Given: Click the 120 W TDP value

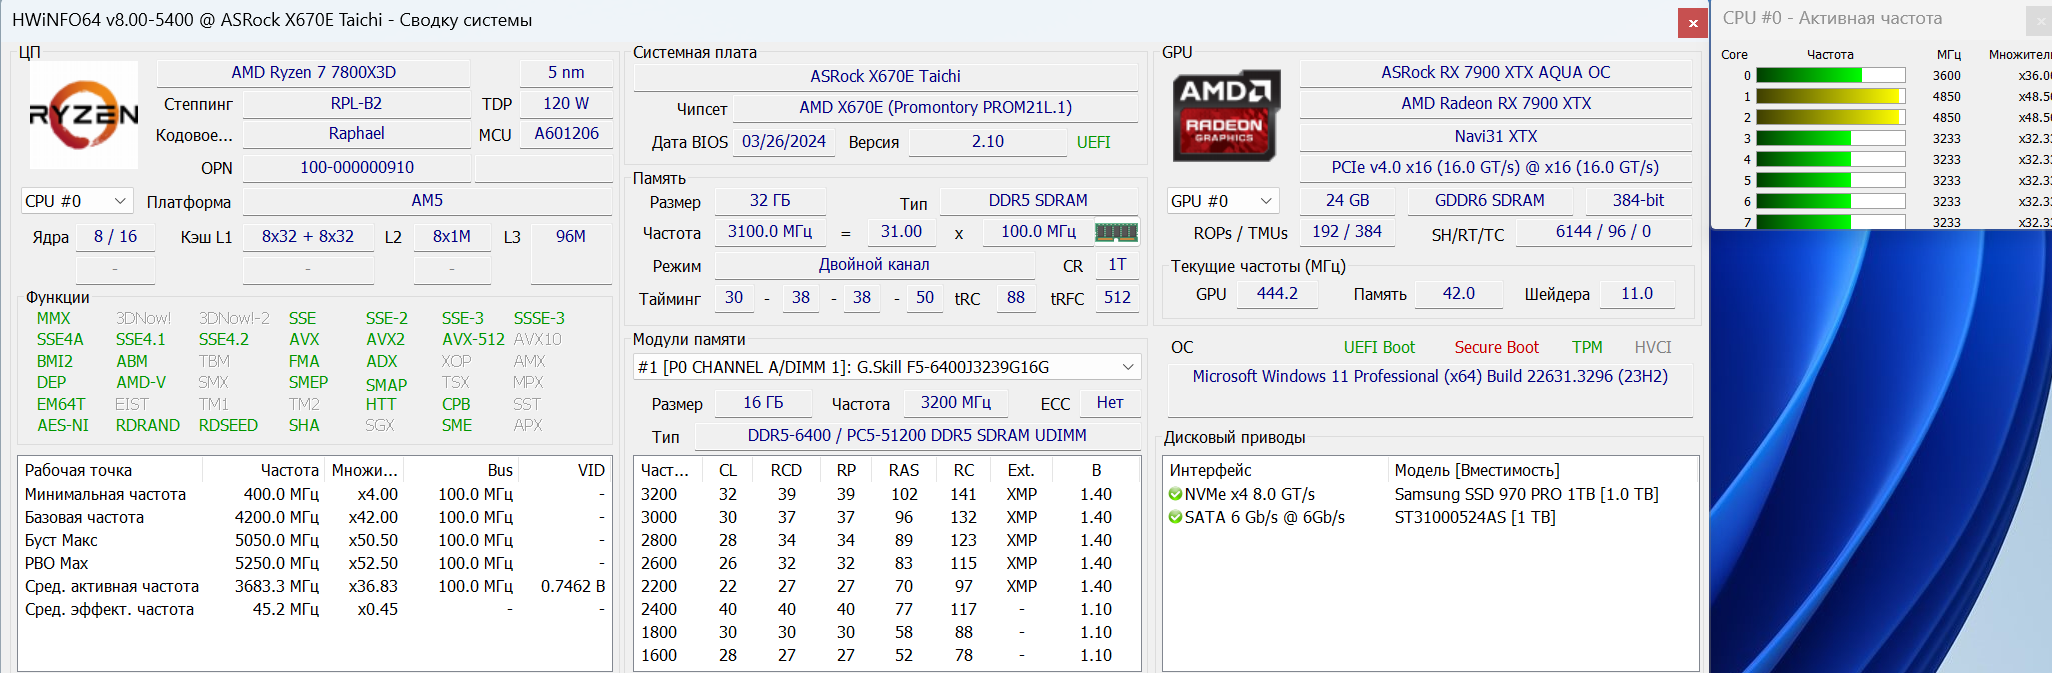Looking at the screenshot, I should point(566,103).
